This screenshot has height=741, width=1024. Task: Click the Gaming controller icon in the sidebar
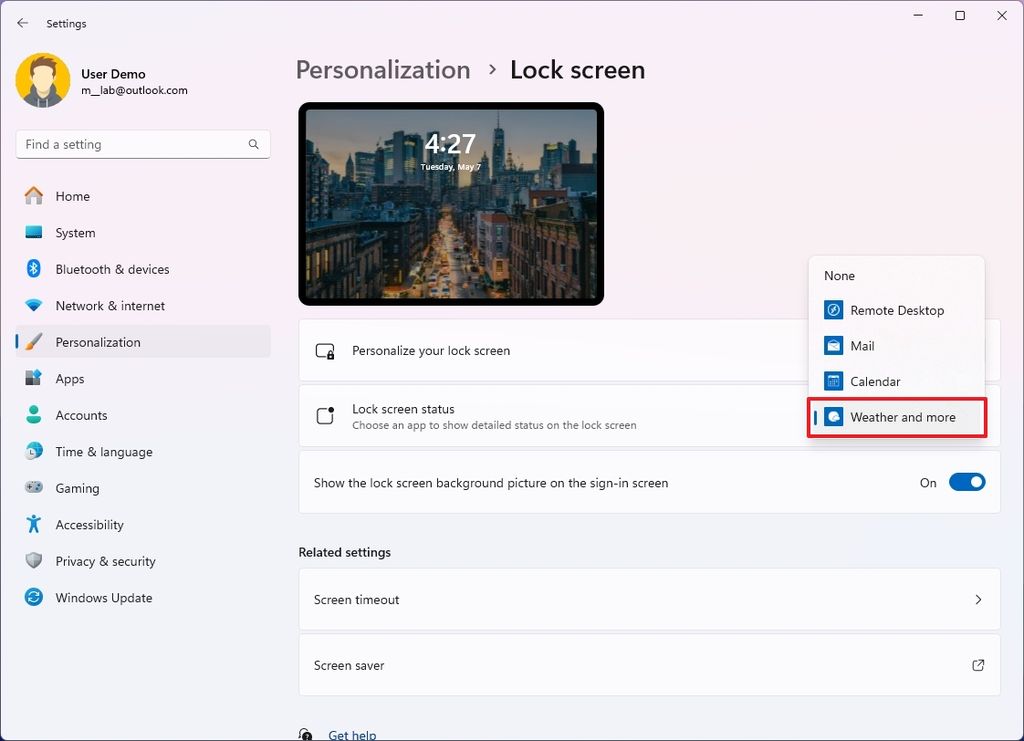point(31,488)
